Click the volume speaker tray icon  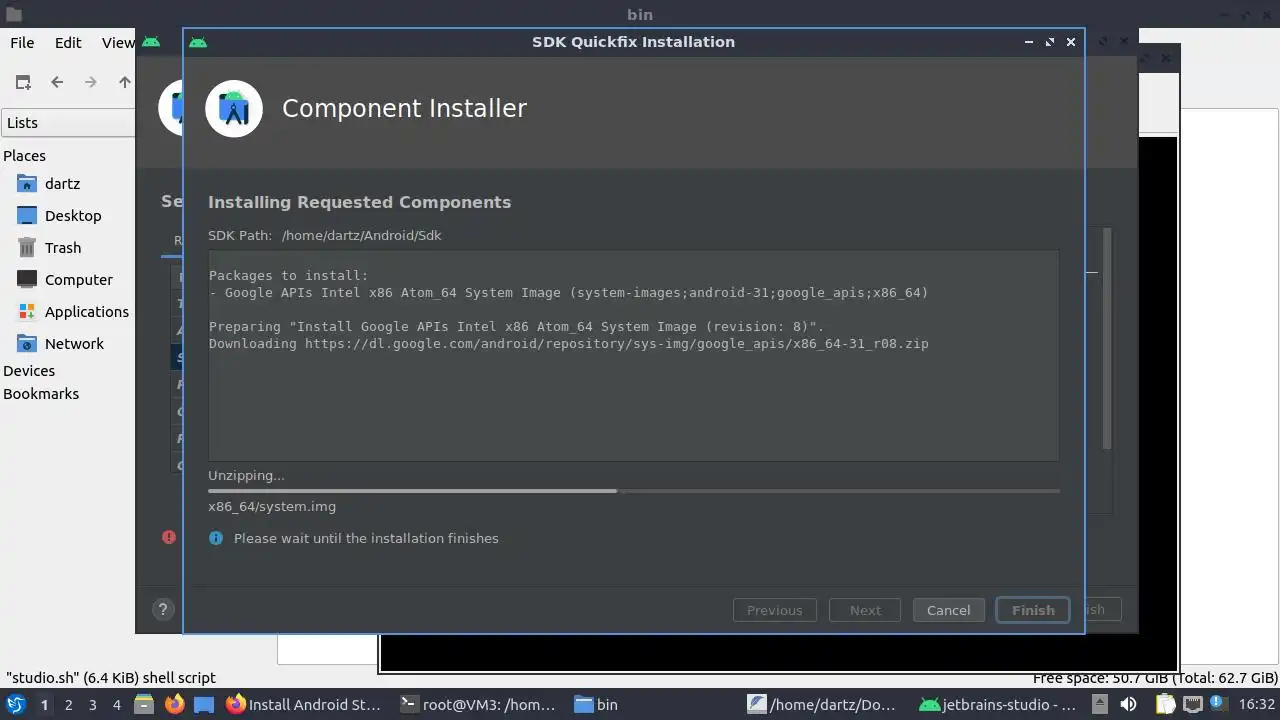point(1128,704)
